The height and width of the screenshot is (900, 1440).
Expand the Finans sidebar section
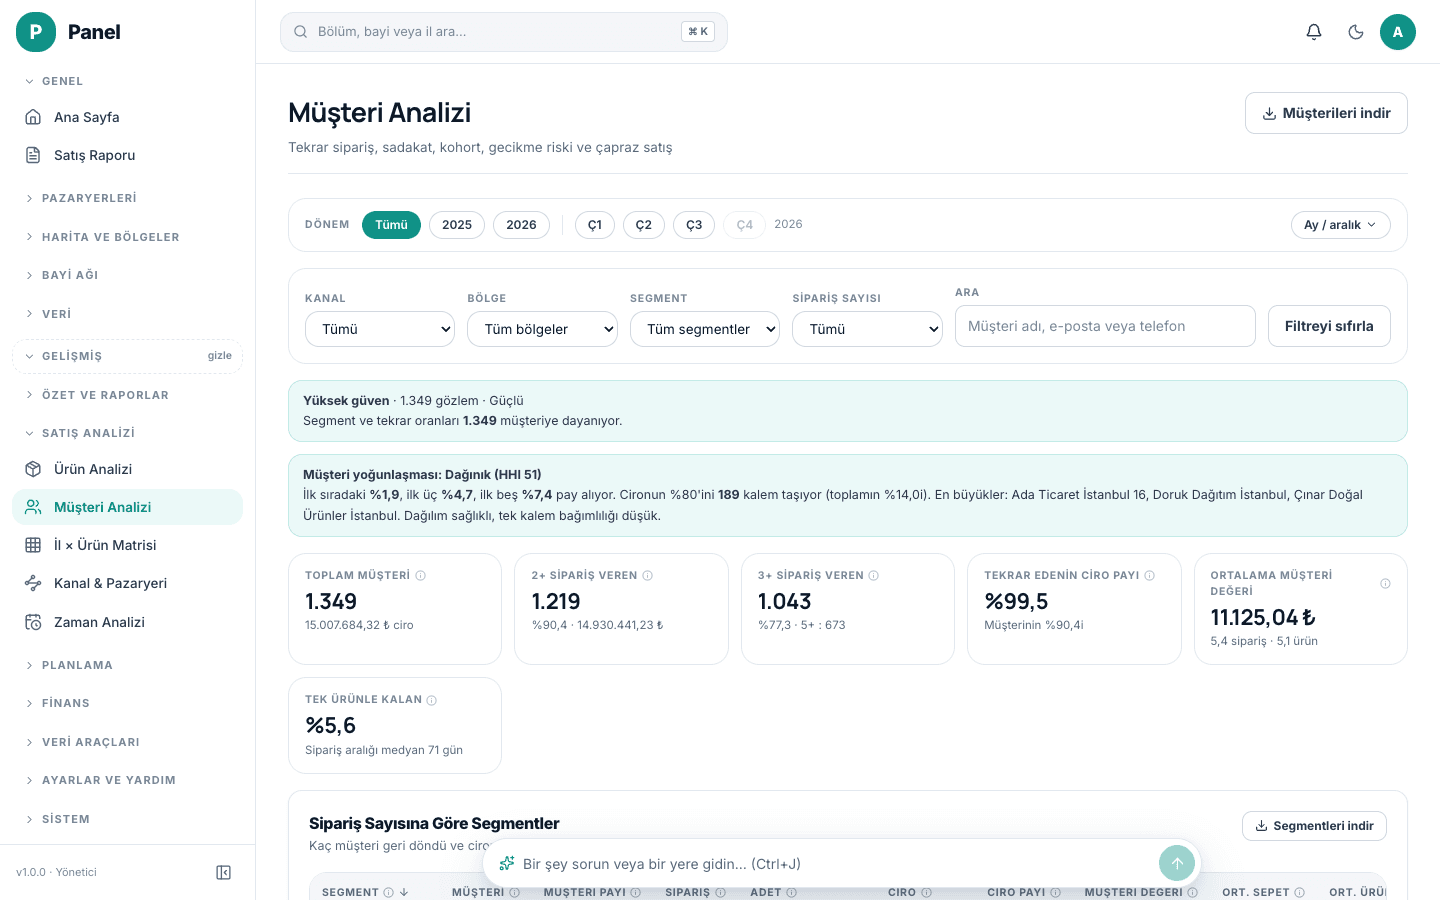tap(127, 703)
